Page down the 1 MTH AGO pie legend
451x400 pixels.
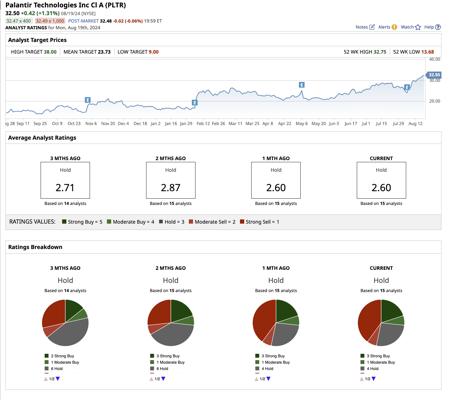tap(269, 379)
